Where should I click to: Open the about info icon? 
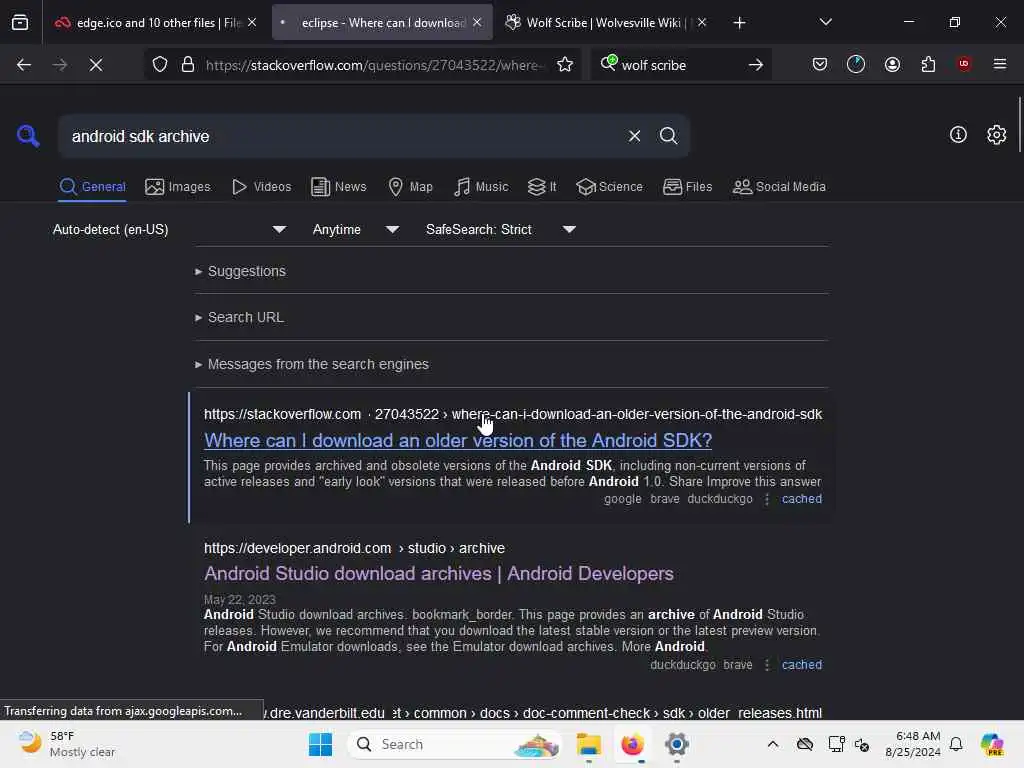point(958,135)
